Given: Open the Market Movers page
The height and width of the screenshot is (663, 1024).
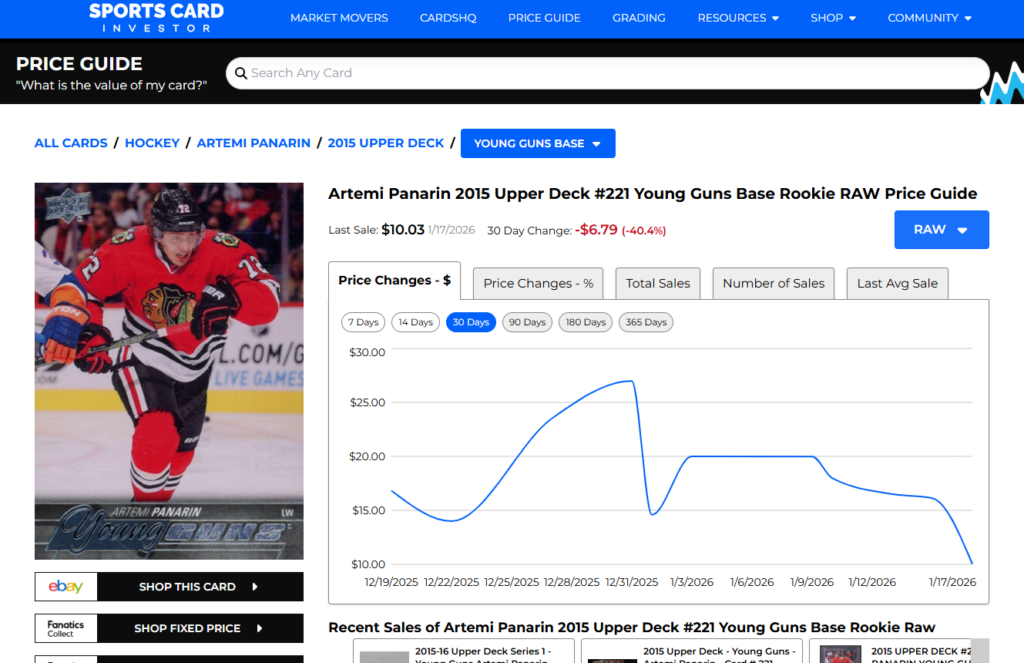Looking at the screenshot, I should [339, 18].
